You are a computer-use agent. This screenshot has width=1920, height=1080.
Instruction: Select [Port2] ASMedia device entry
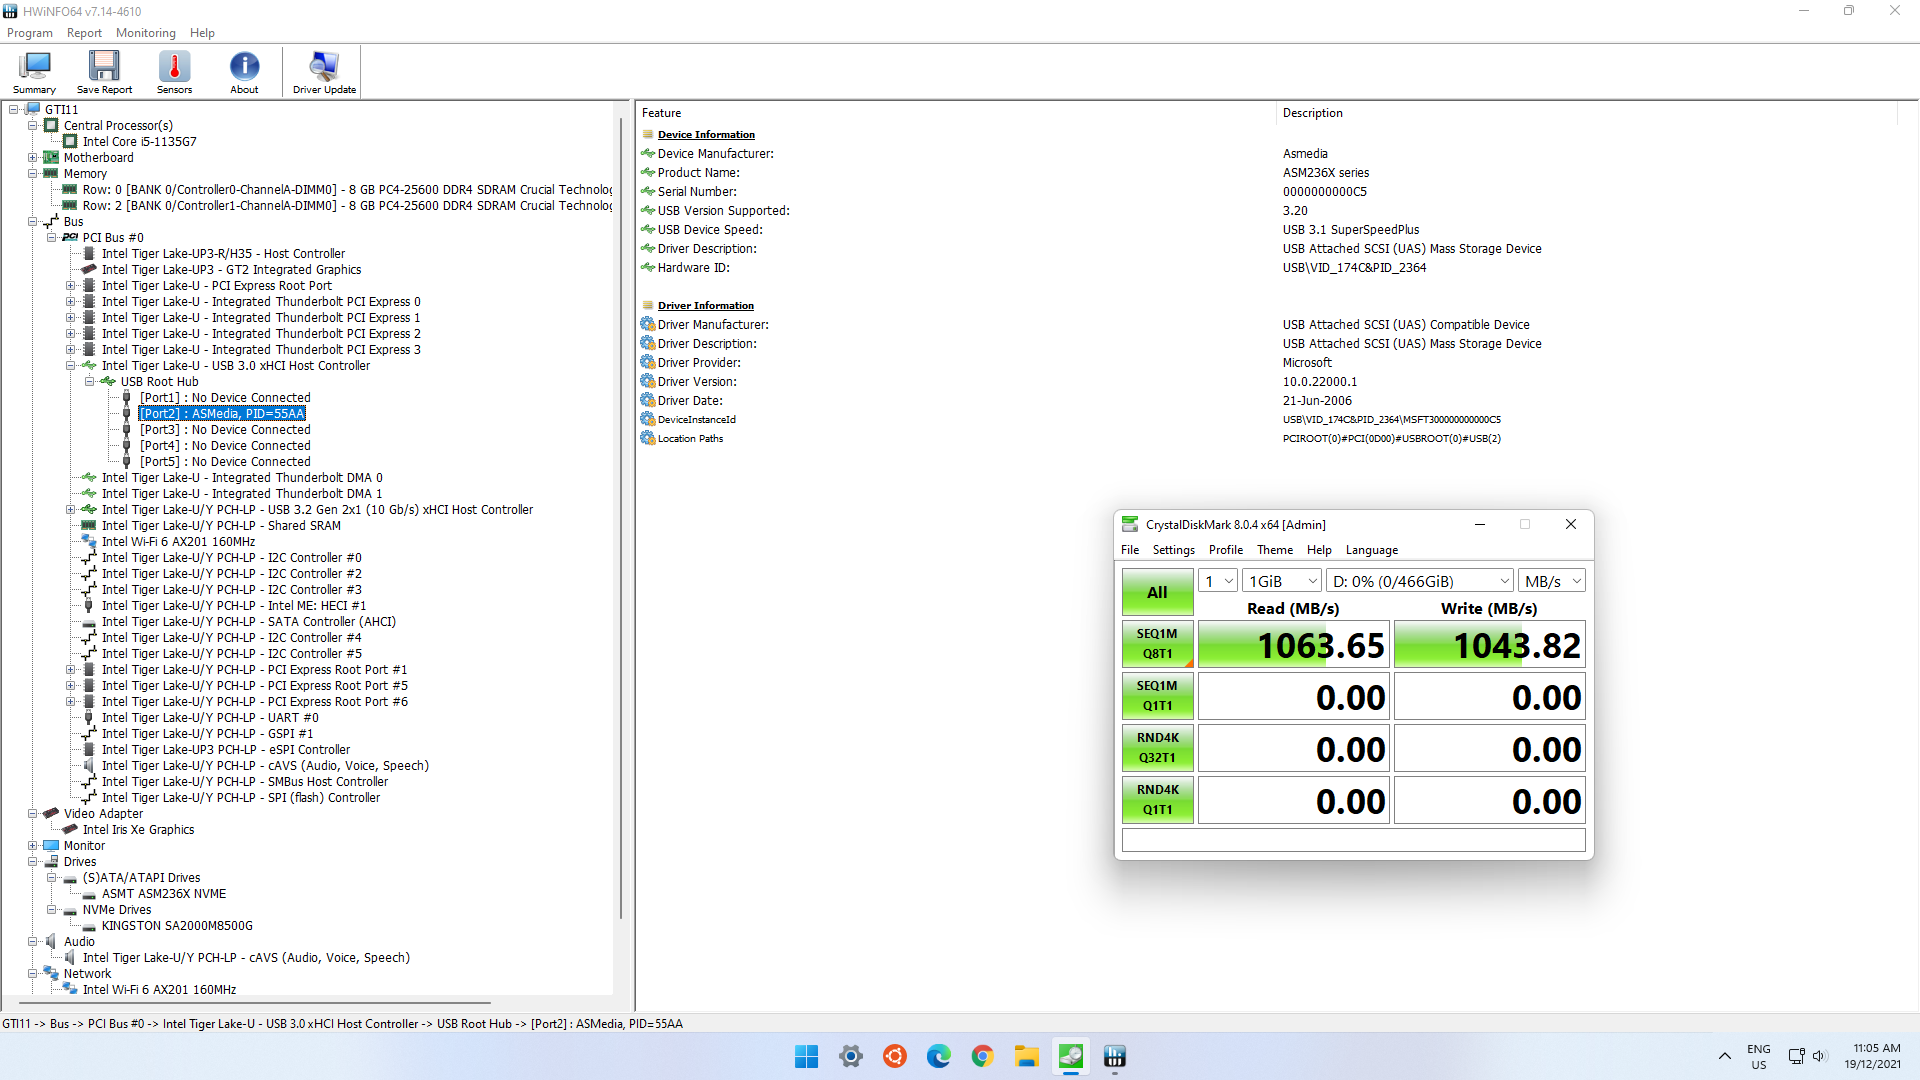(x=222, y=414)
